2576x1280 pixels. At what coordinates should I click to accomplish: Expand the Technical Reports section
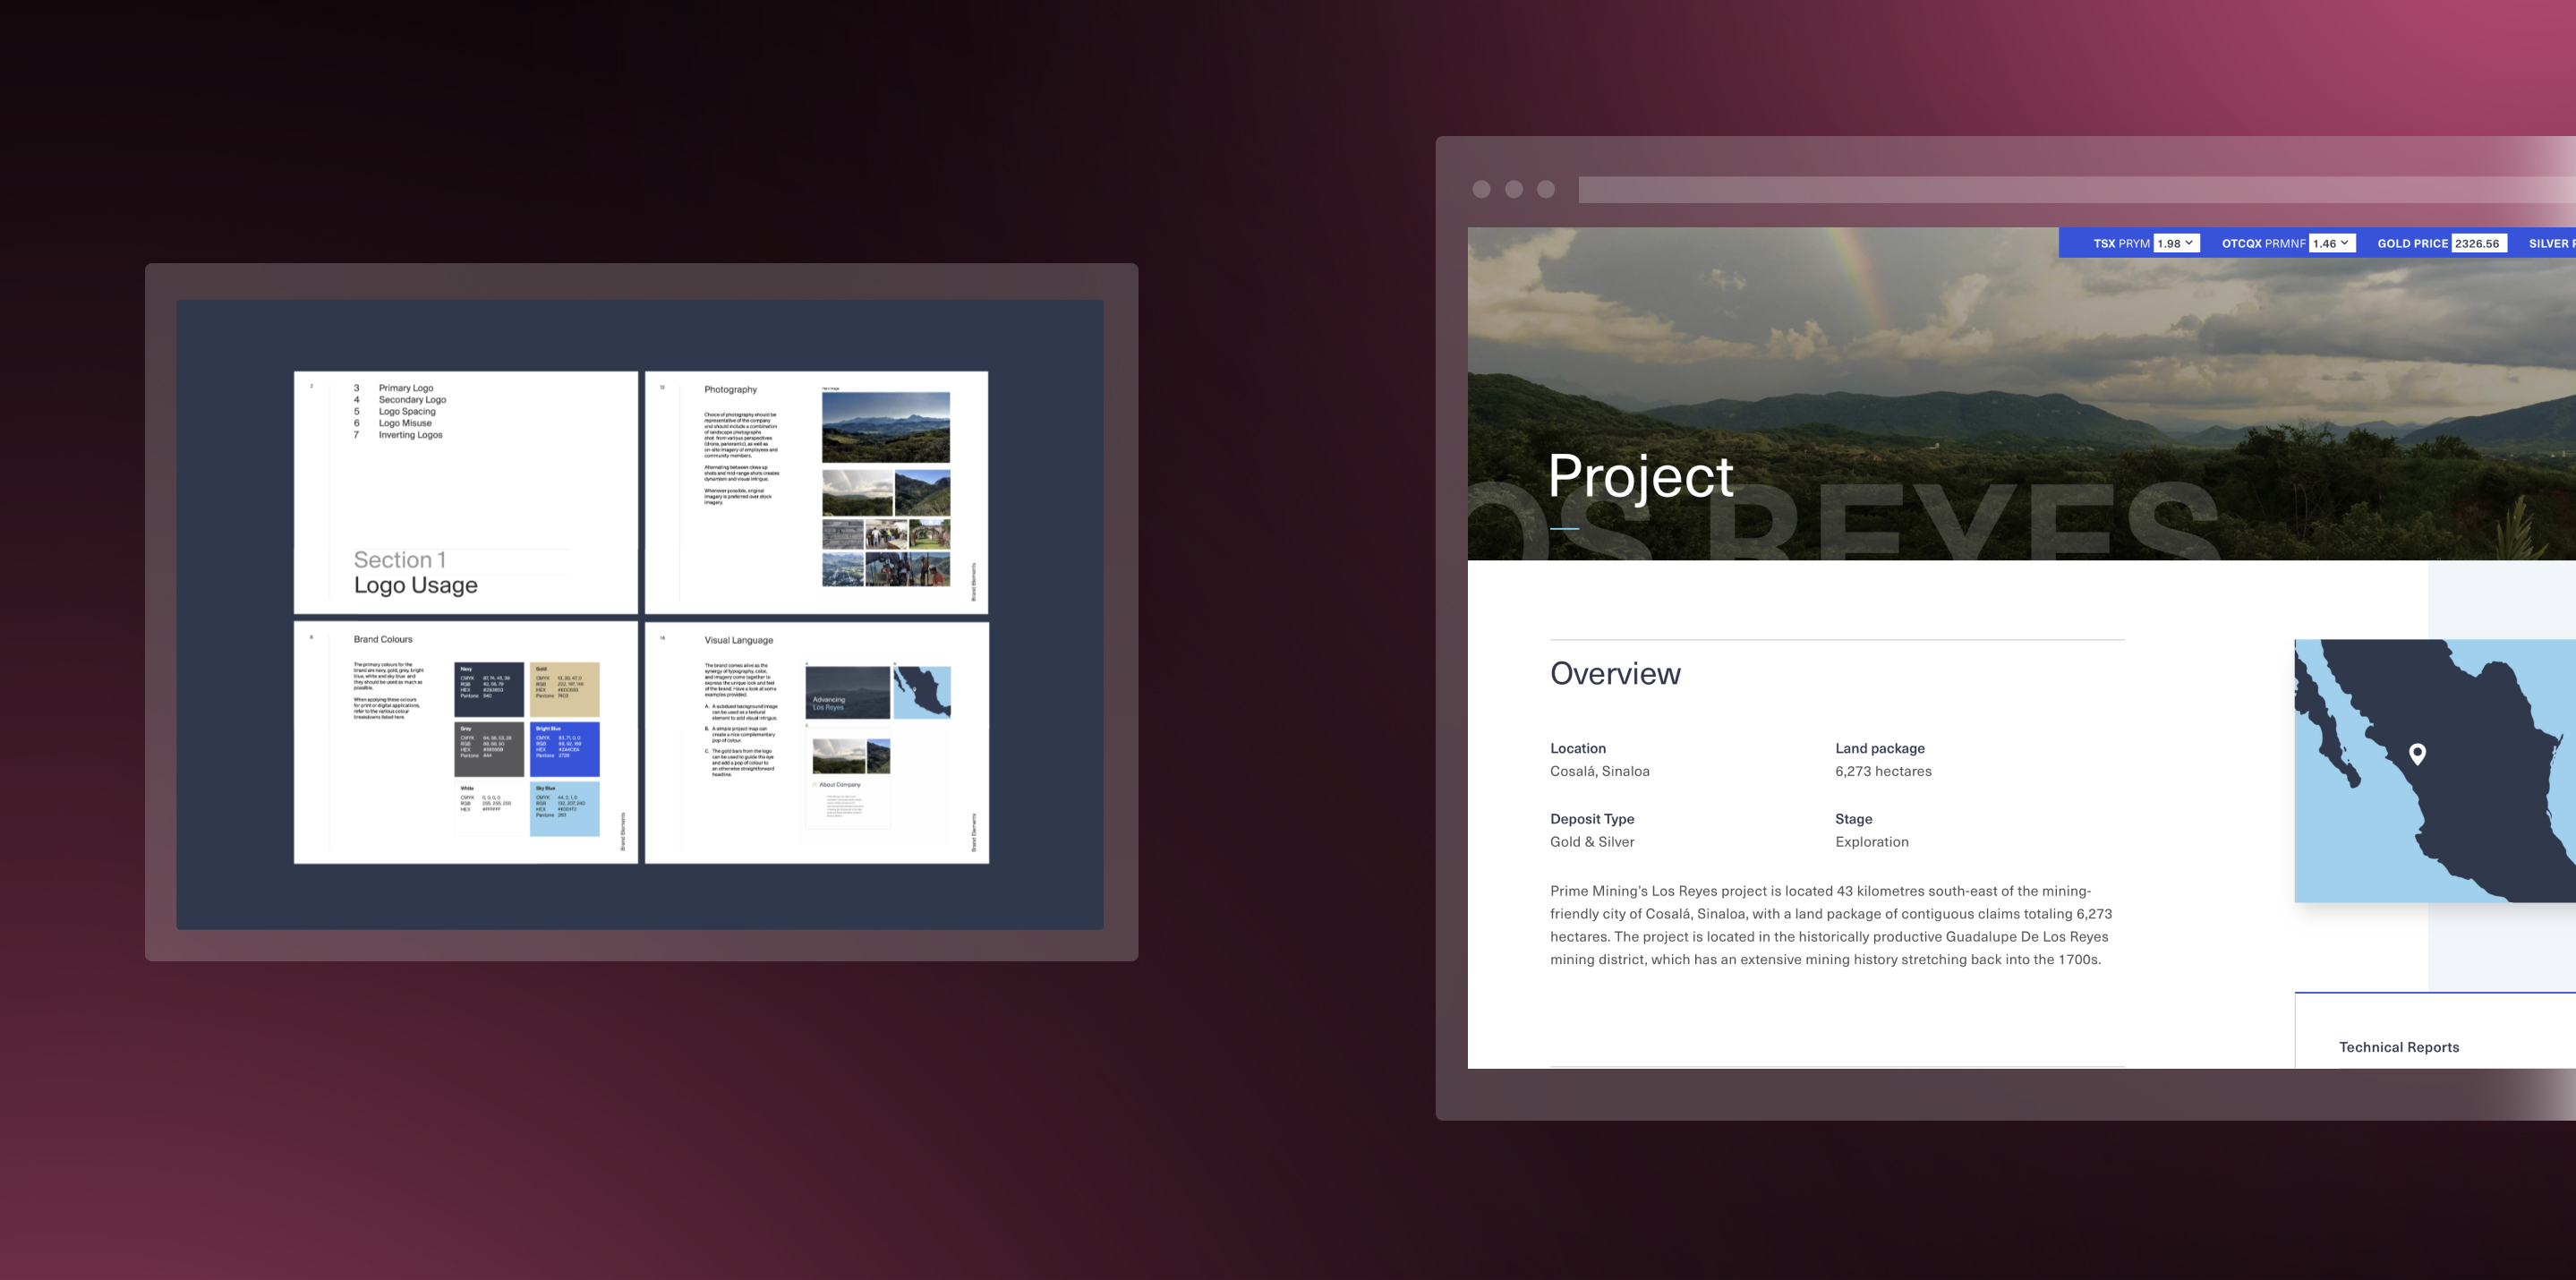[2399, 1046]
